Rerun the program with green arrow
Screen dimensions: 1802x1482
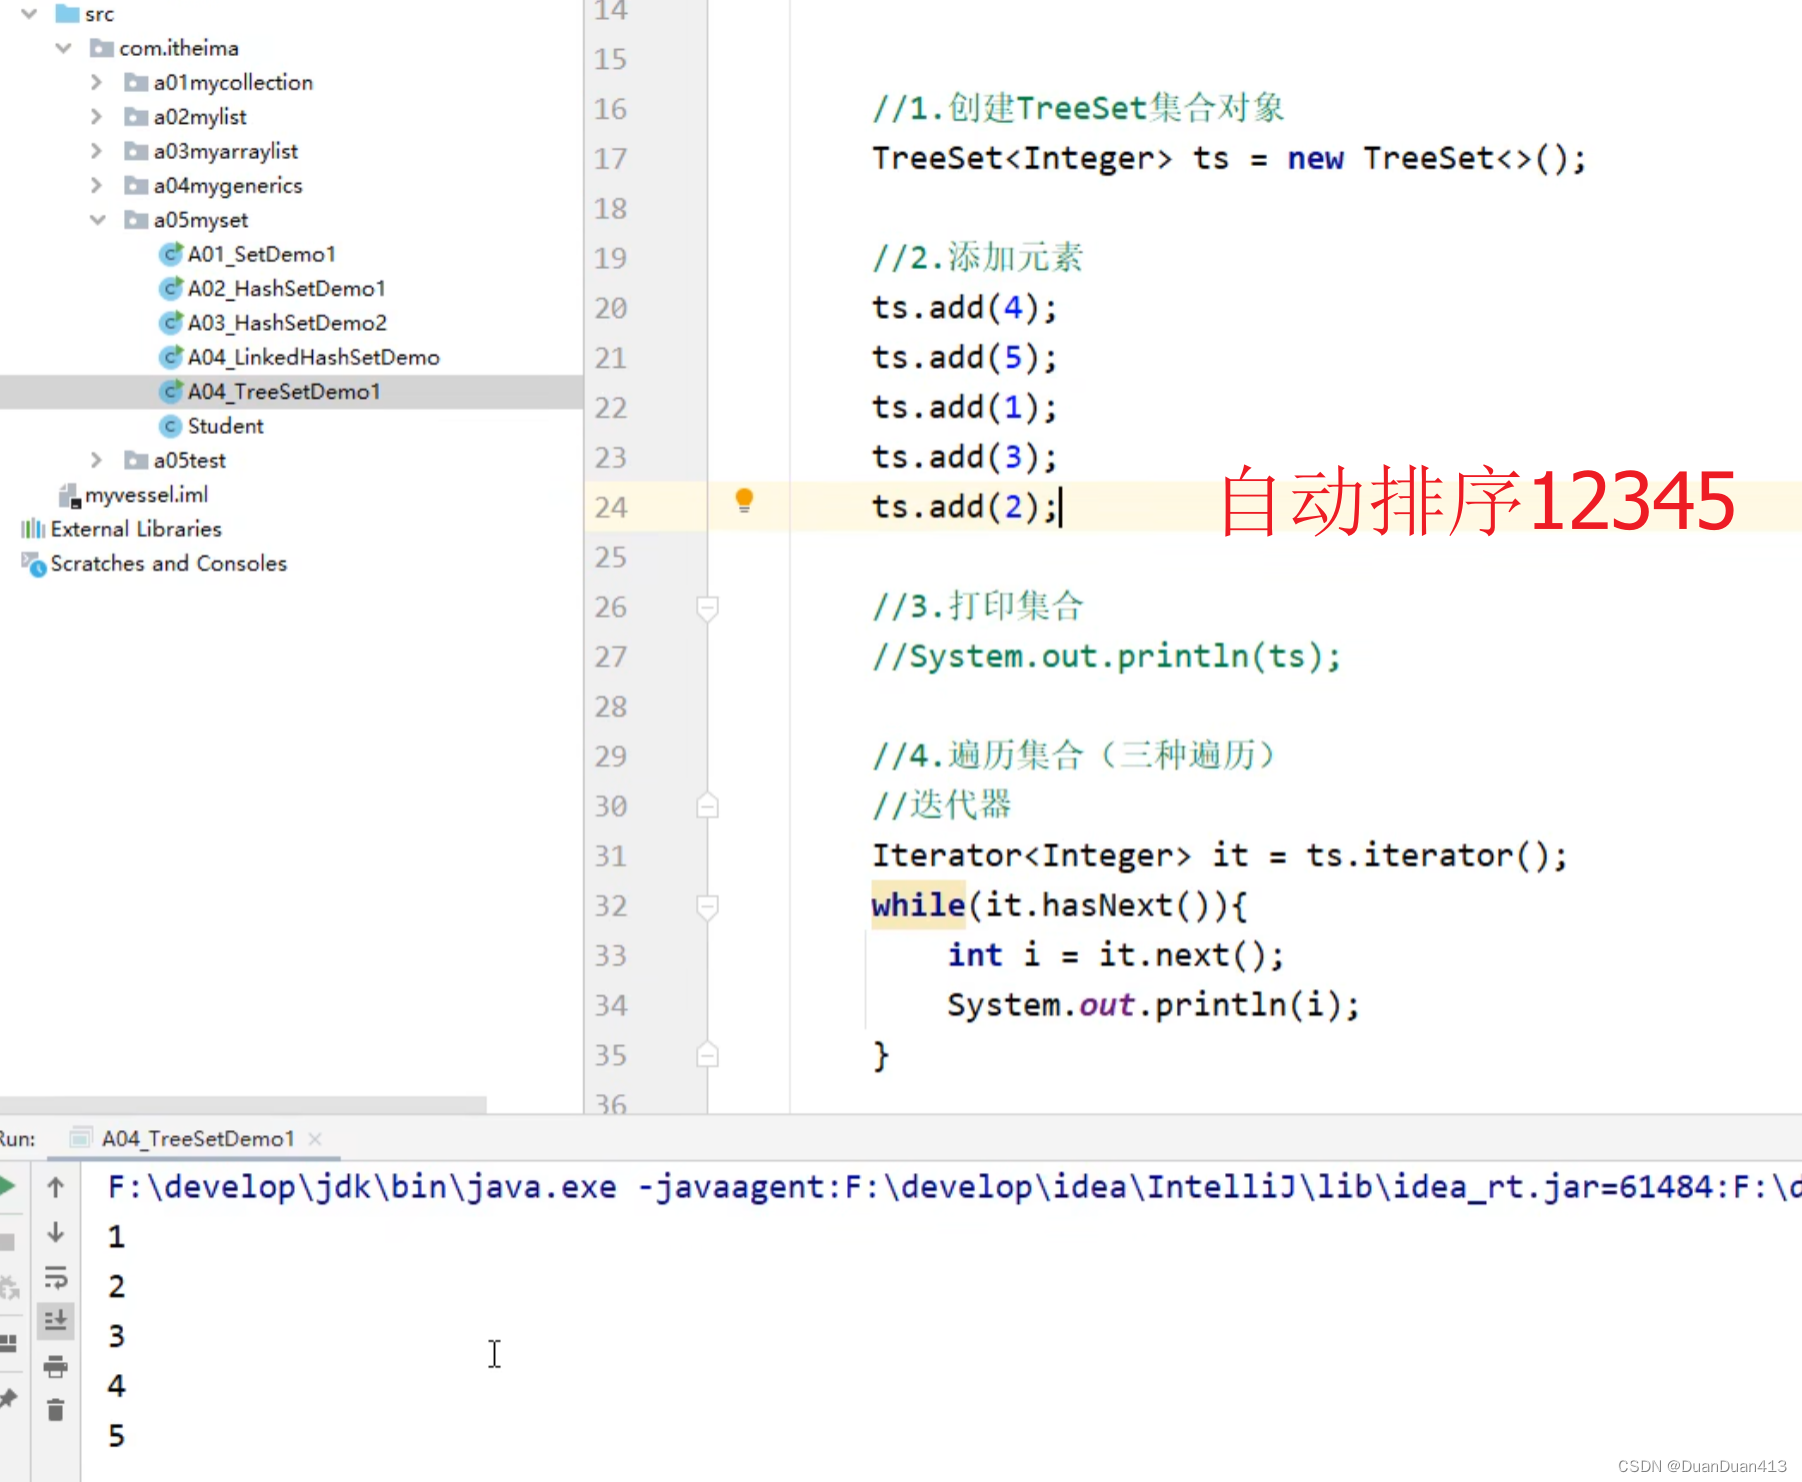tap(6, 1186)
